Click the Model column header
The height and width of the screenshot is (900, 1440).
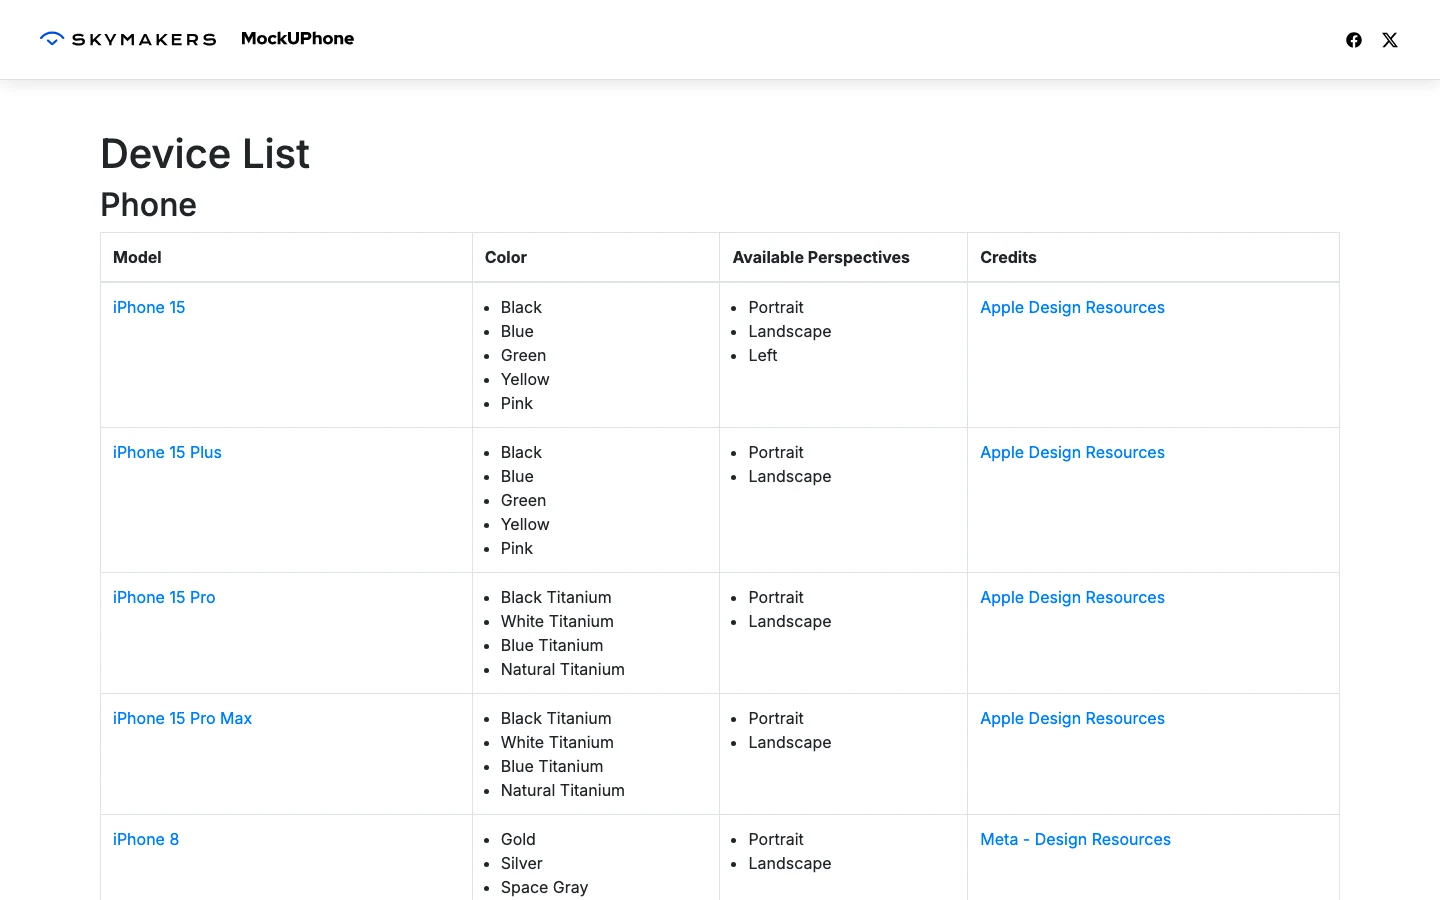pos(137,257)
